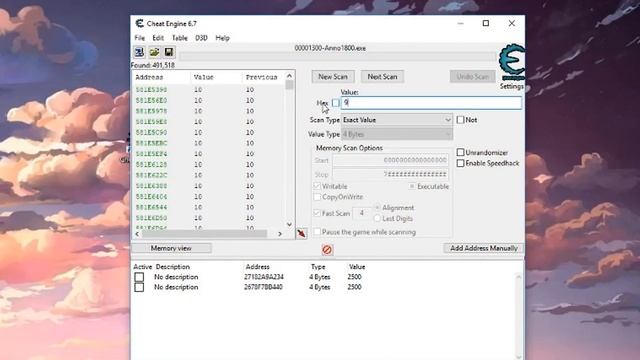Open the process selector computer icon
The height and width of the screenshot is (360, 640).
[x=139, y=52]
